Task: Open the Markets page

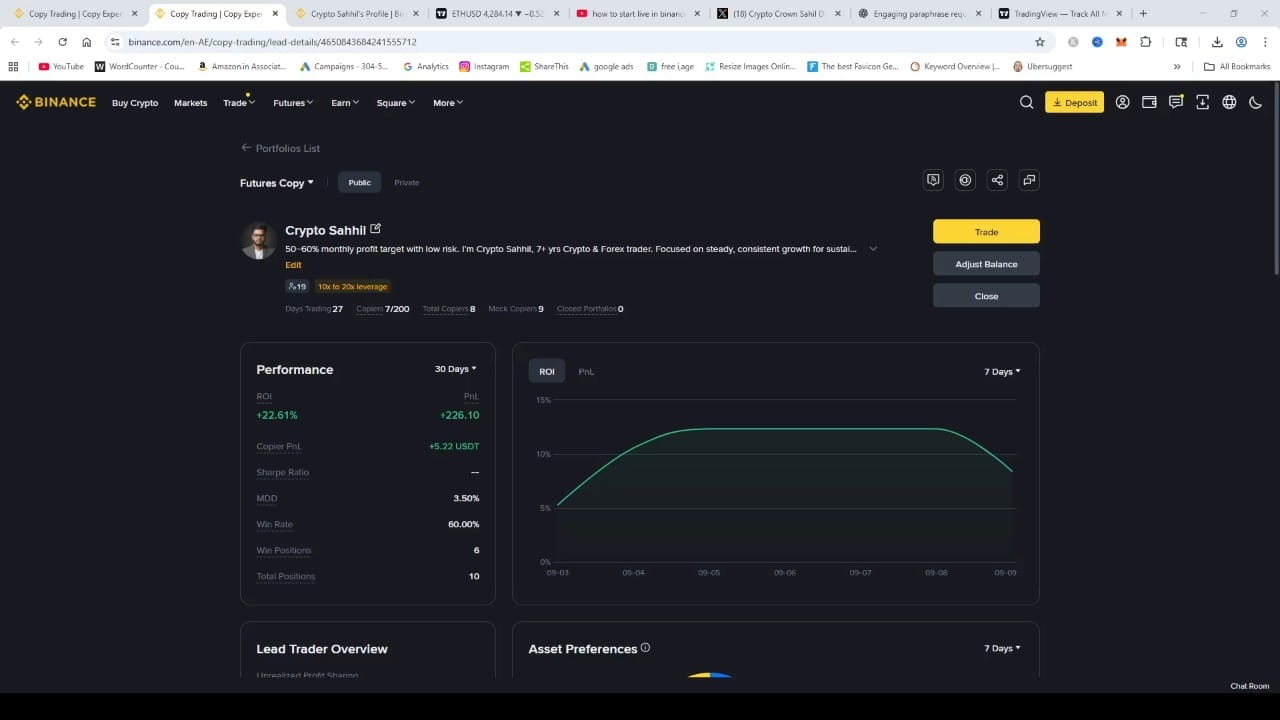Action: pyautogui.click(x=191, y=103)
